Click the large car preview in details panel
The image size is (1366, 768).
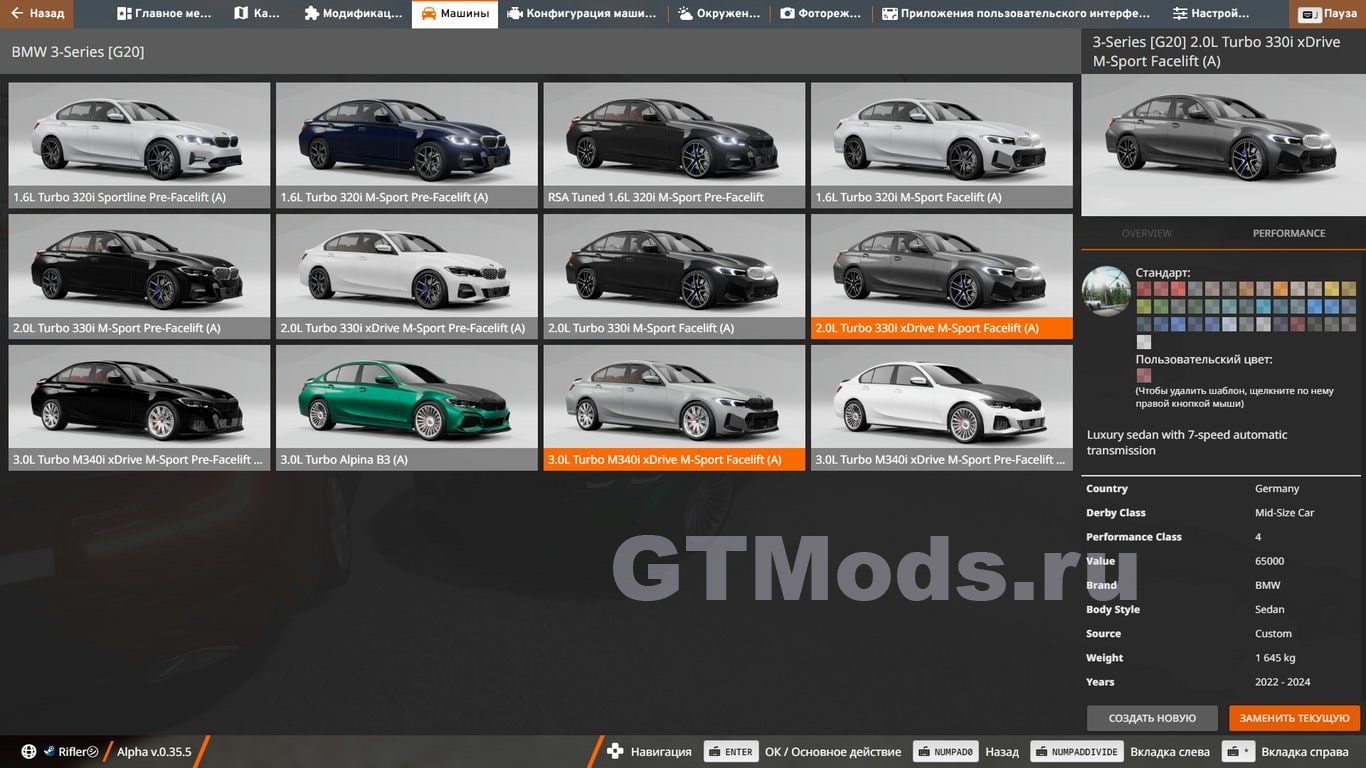(x=1223, y=145)
